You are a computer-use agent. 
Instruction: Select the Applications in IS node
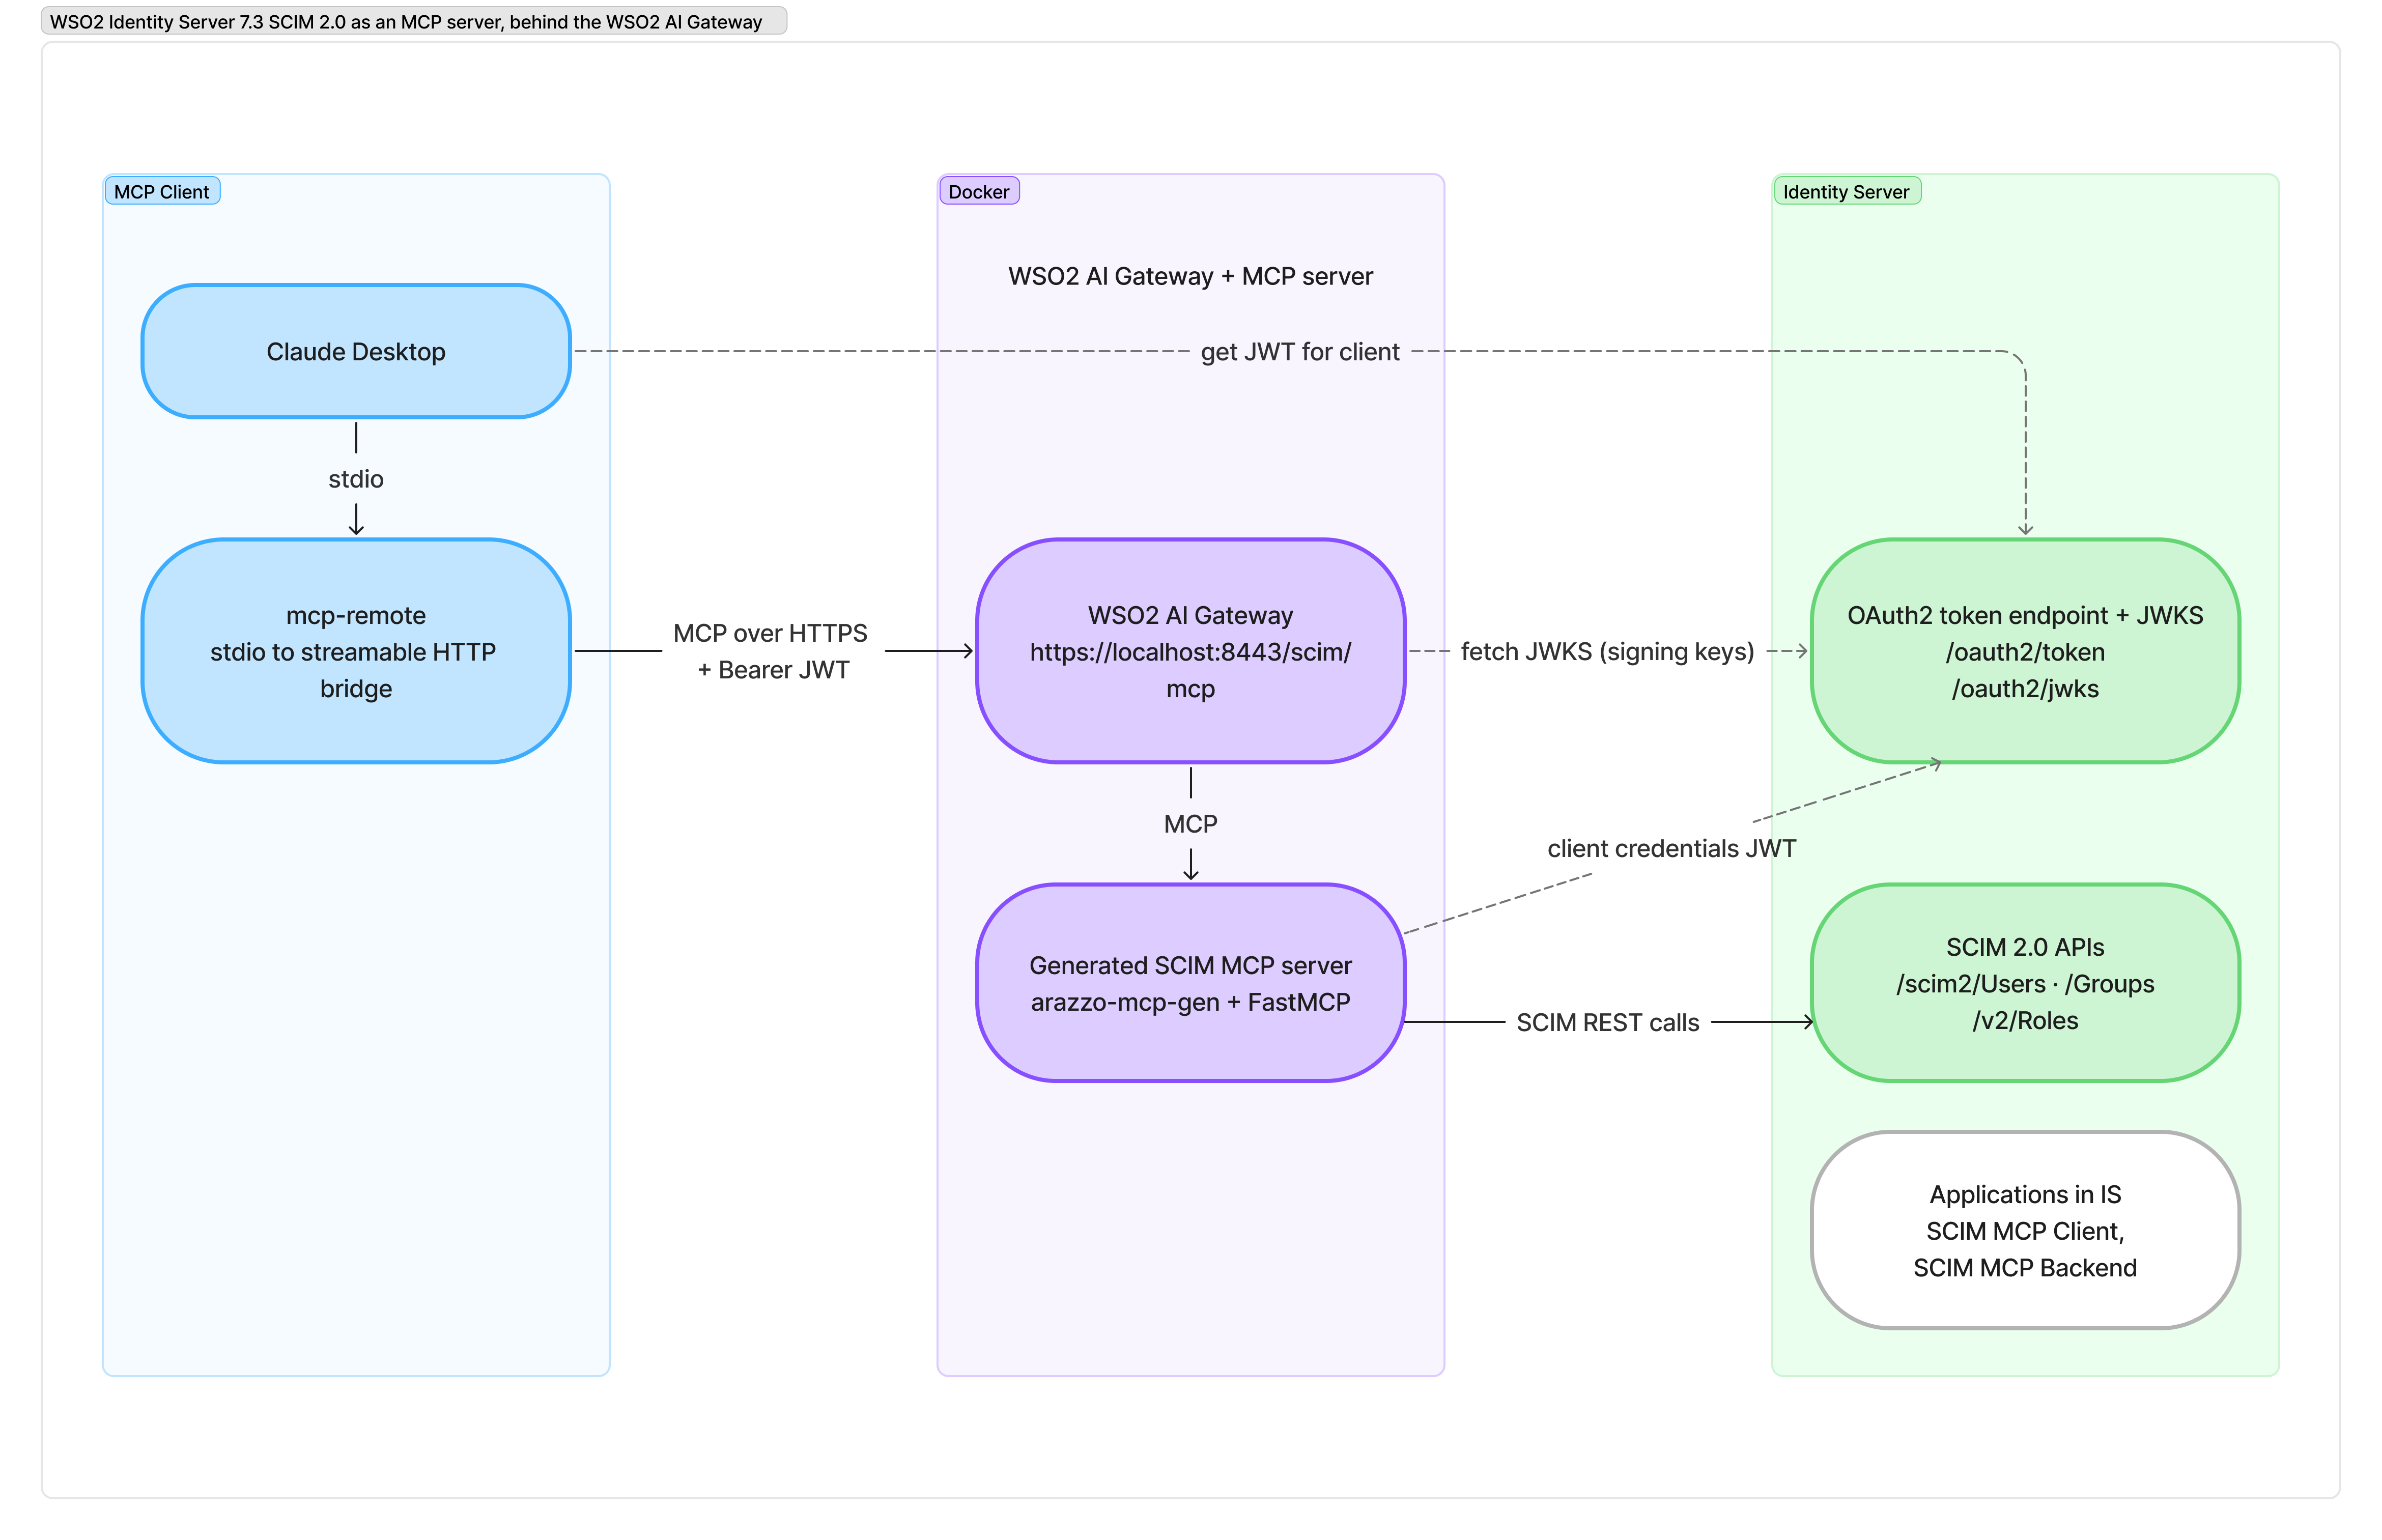(2025, 1230)
